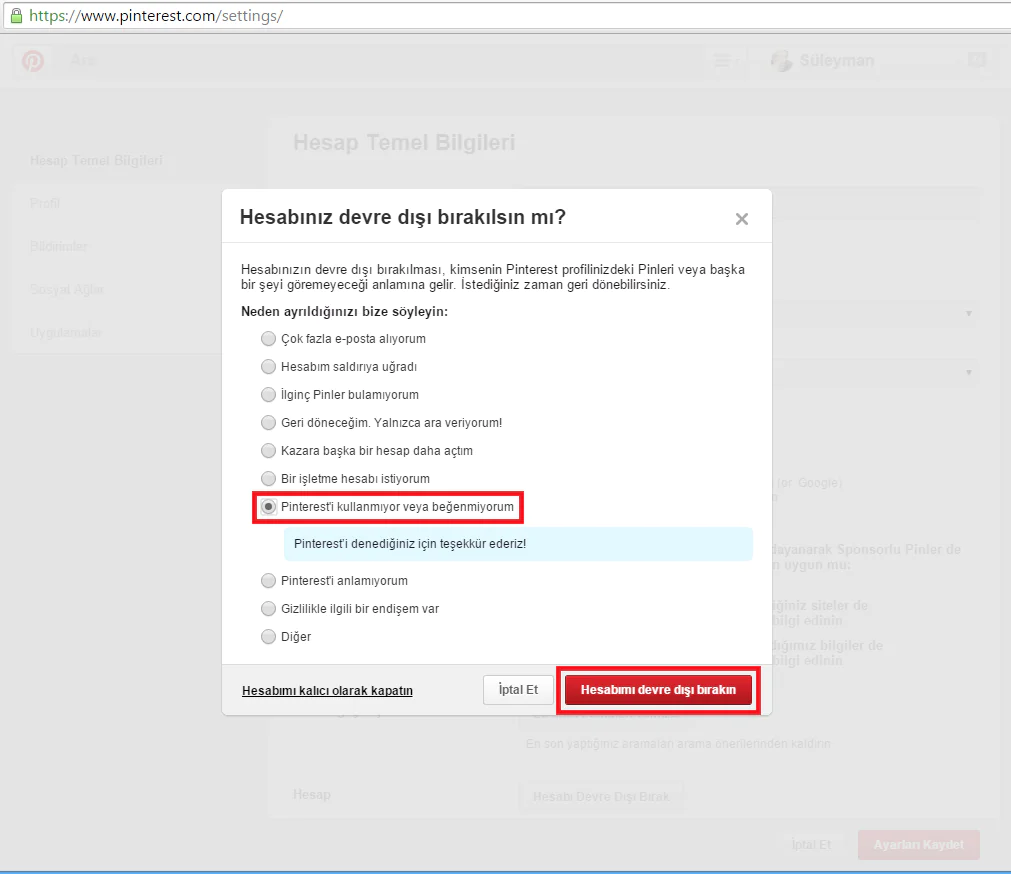
Task: Select 'Çok fazla e-posta alıyorum' radio option
Action: (x=268, y=338)
